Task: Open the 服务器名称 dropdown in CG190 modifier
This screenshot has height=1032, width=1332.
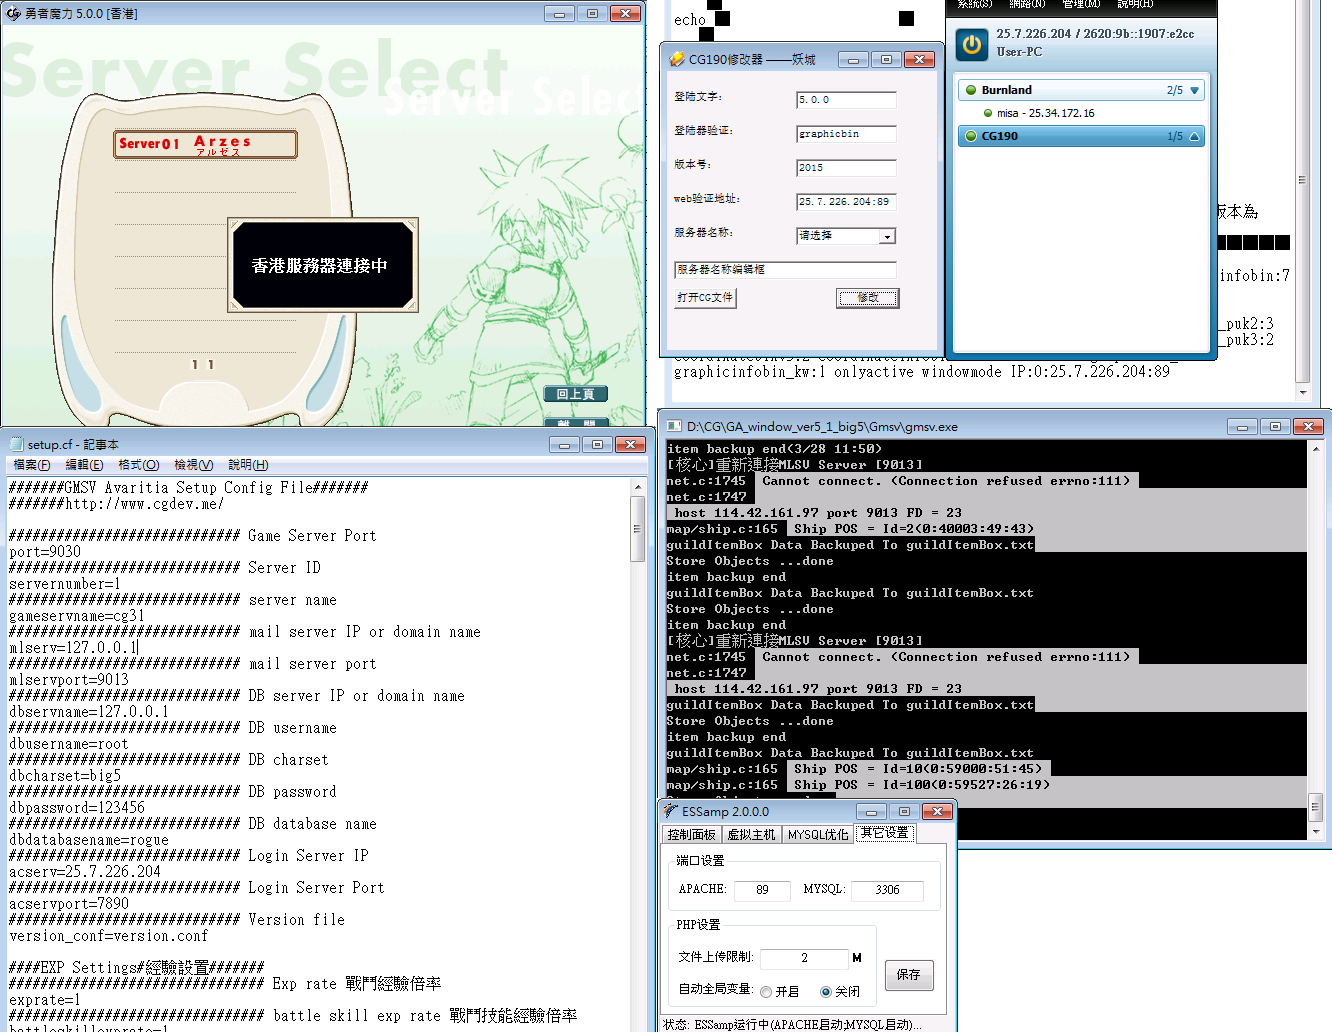Action: [x=887, y=237]
